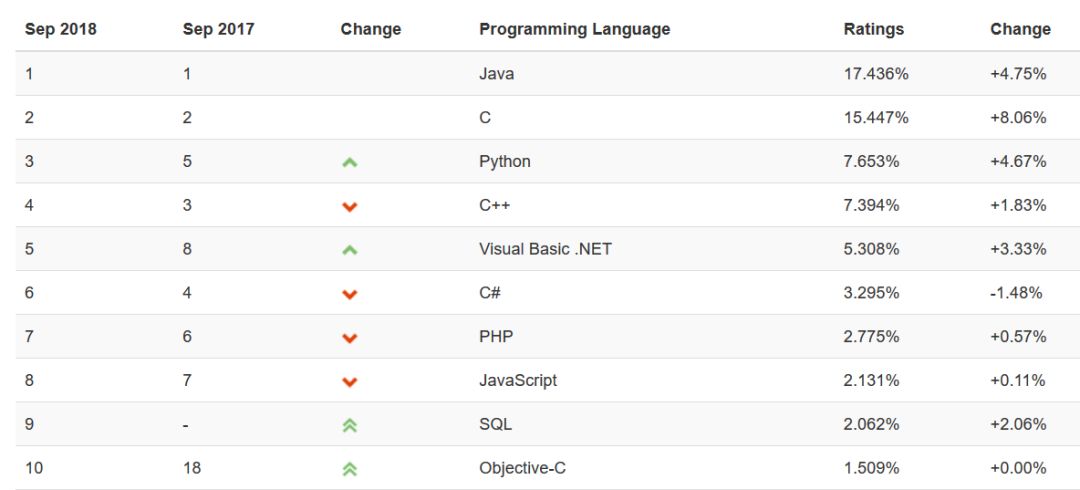Click the 3.295% rating value
The image size is (1080, 490).
(871, 293)
